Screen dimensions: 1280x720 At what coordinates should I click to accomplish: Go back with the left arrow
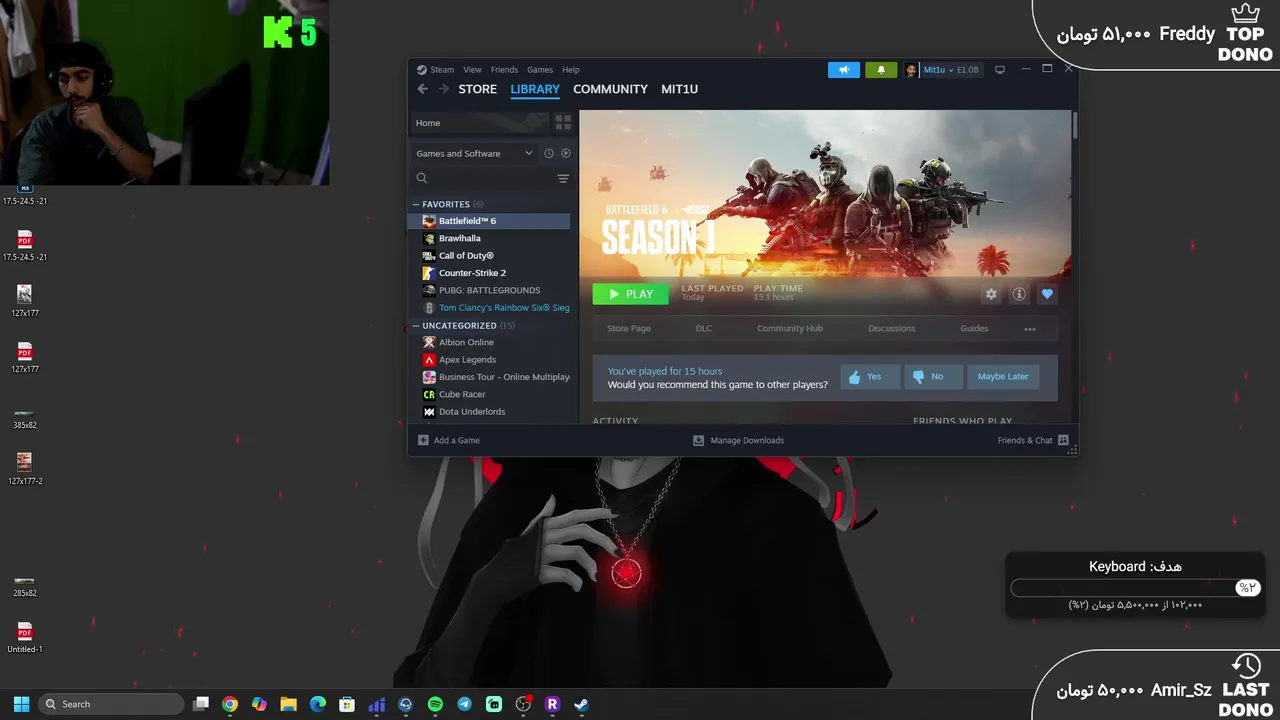pos(422,89)
